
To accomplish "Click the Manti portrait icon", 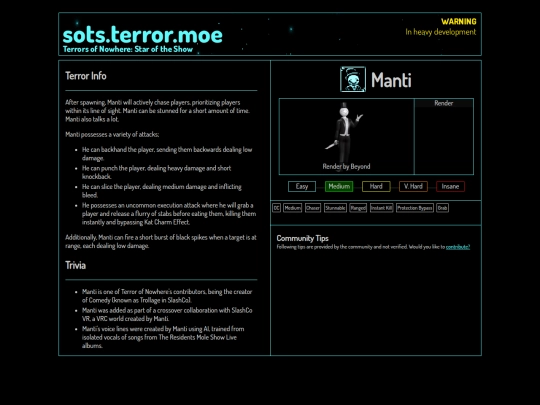I will tap(353, 79).
